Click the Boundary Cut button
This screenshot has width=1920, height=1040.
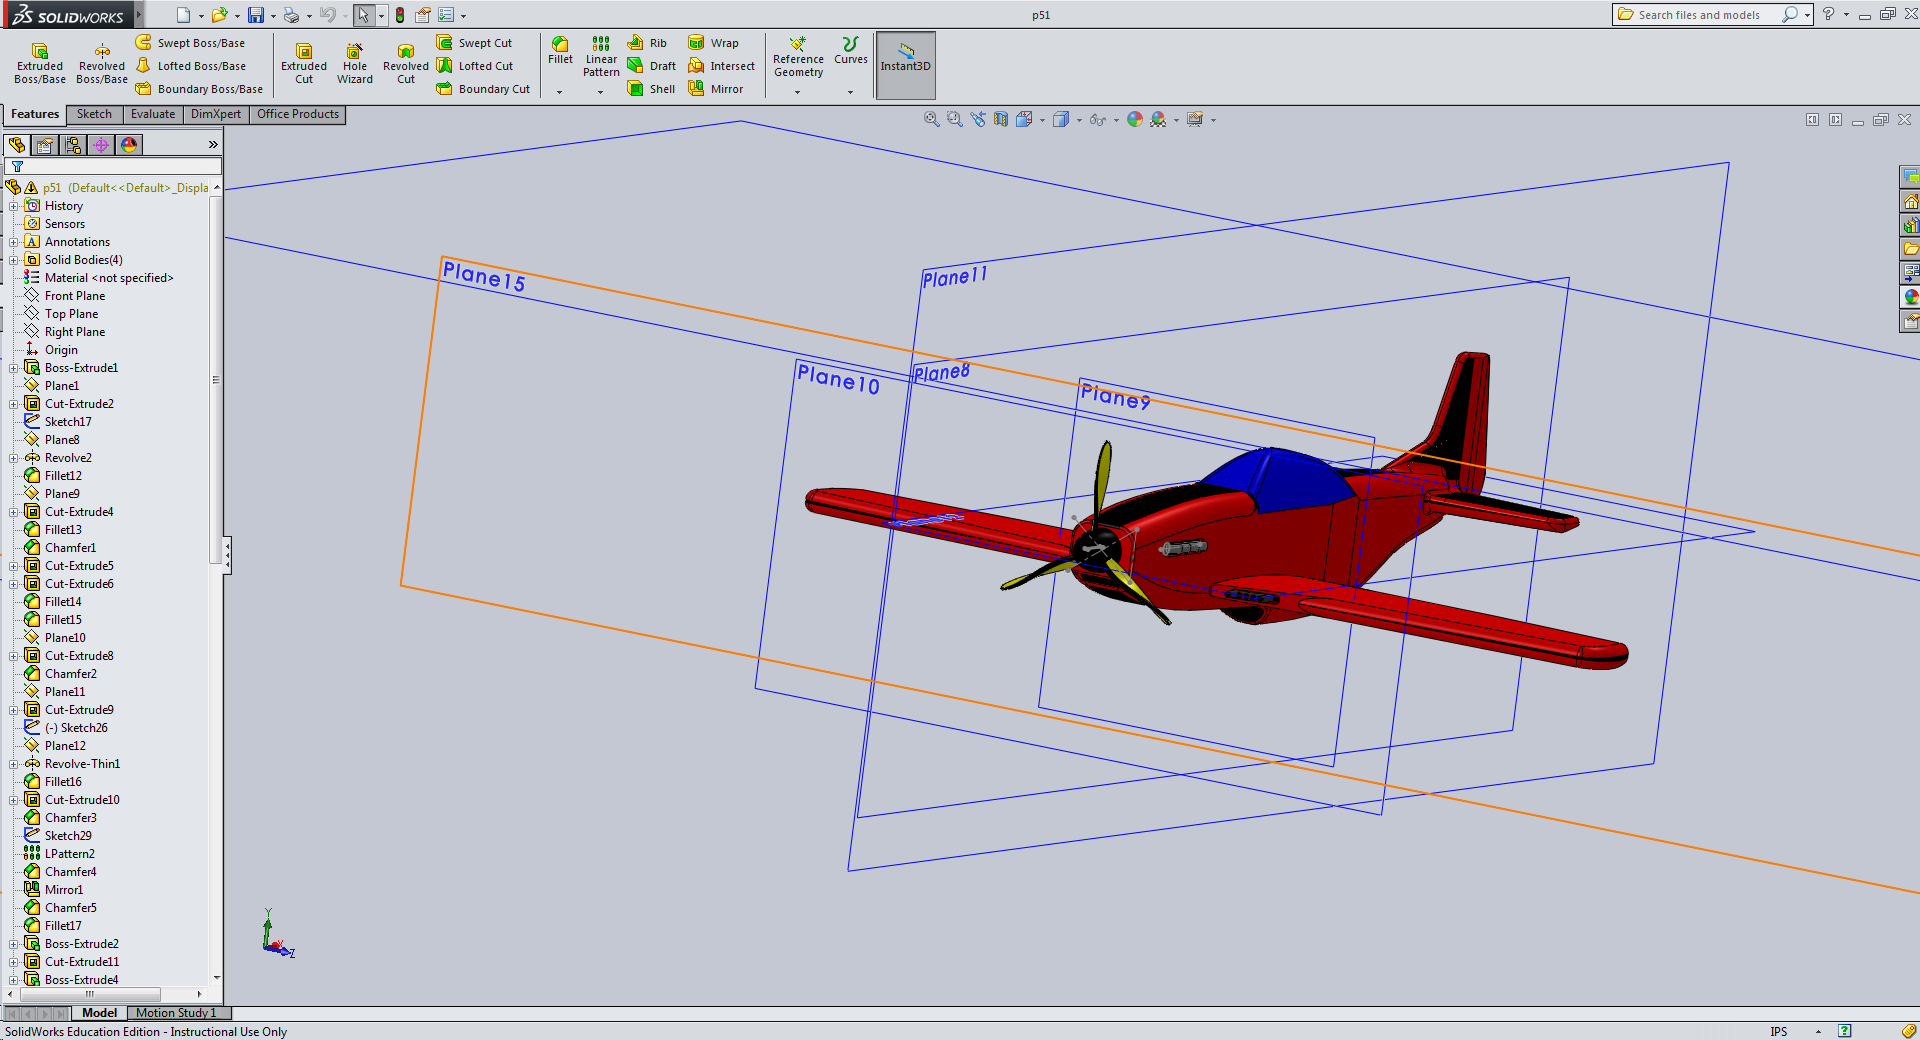(483, 89)
